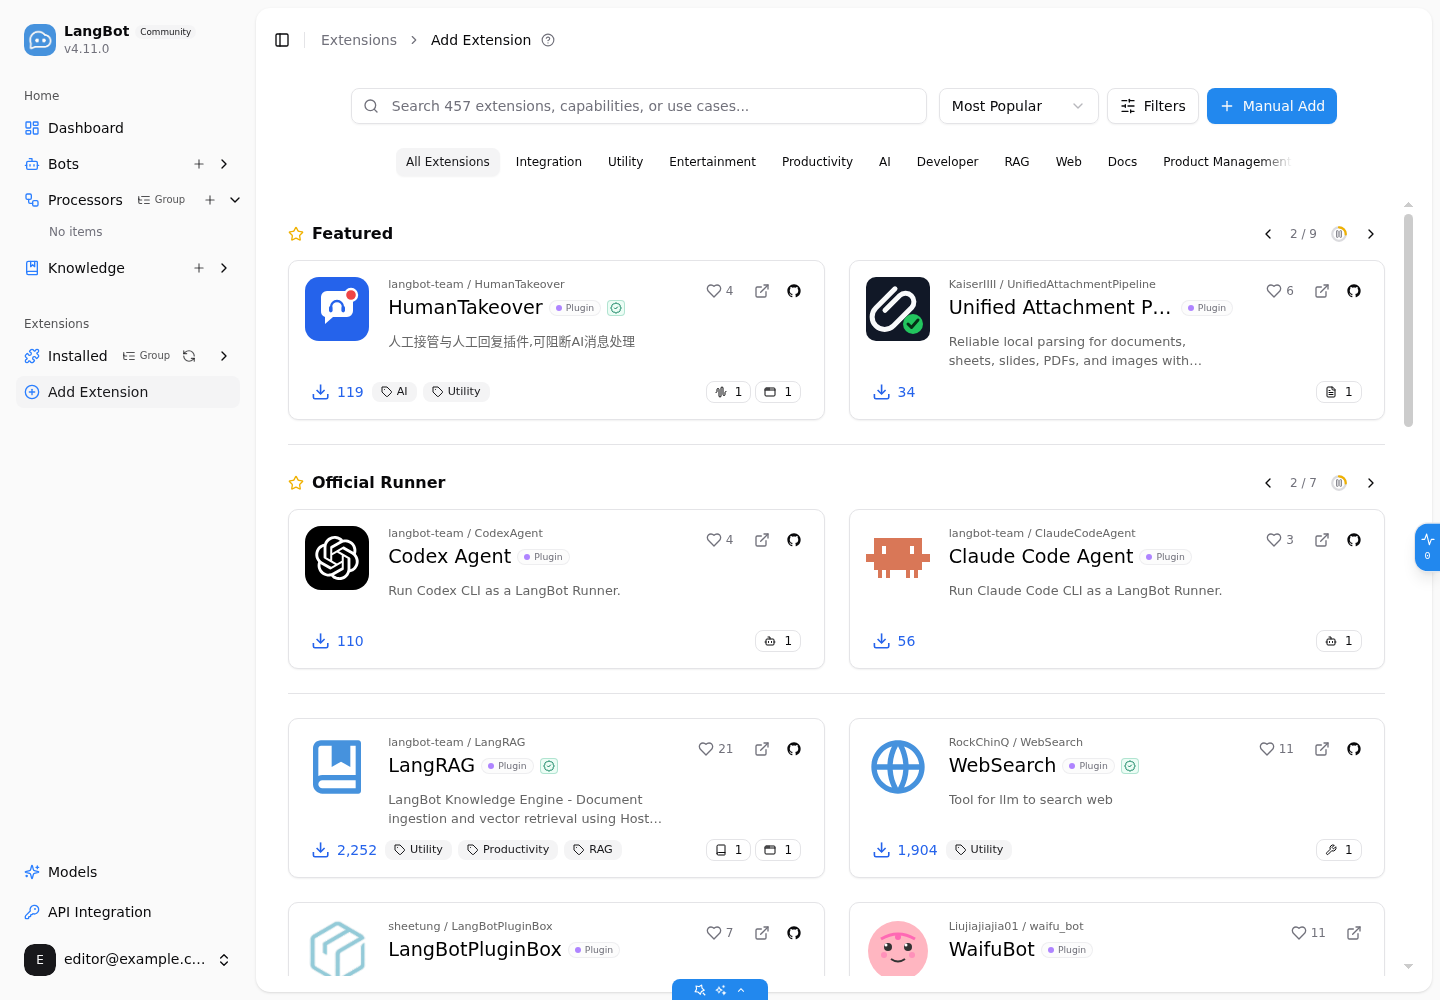
Task: Go to next Featured page arrow
Action: (1371, 234)
